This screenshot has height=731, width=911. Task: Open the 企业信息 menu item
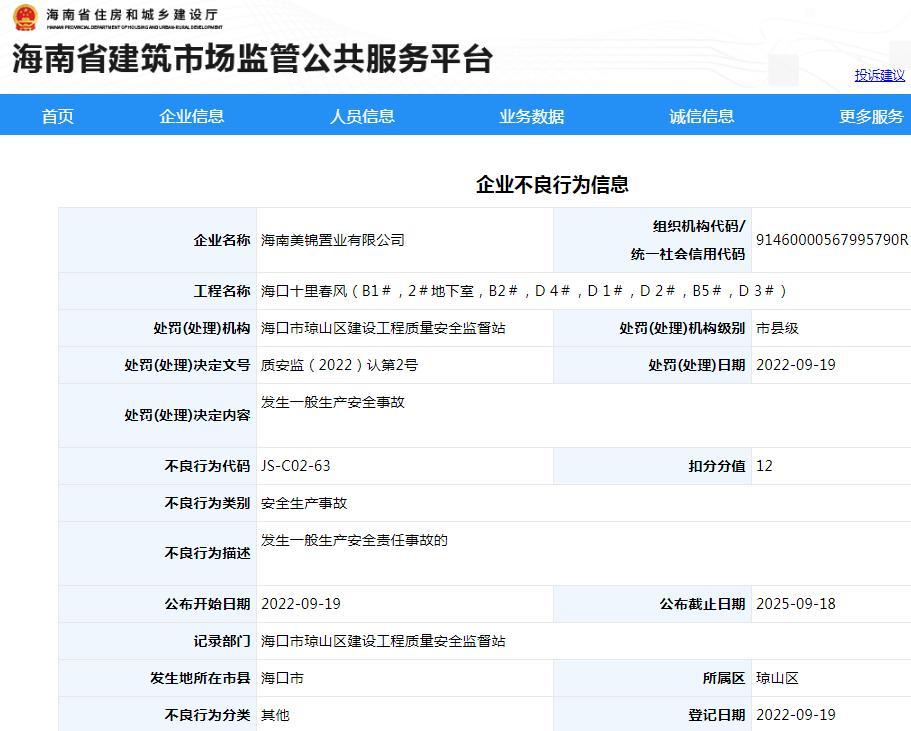click(192, 116)
